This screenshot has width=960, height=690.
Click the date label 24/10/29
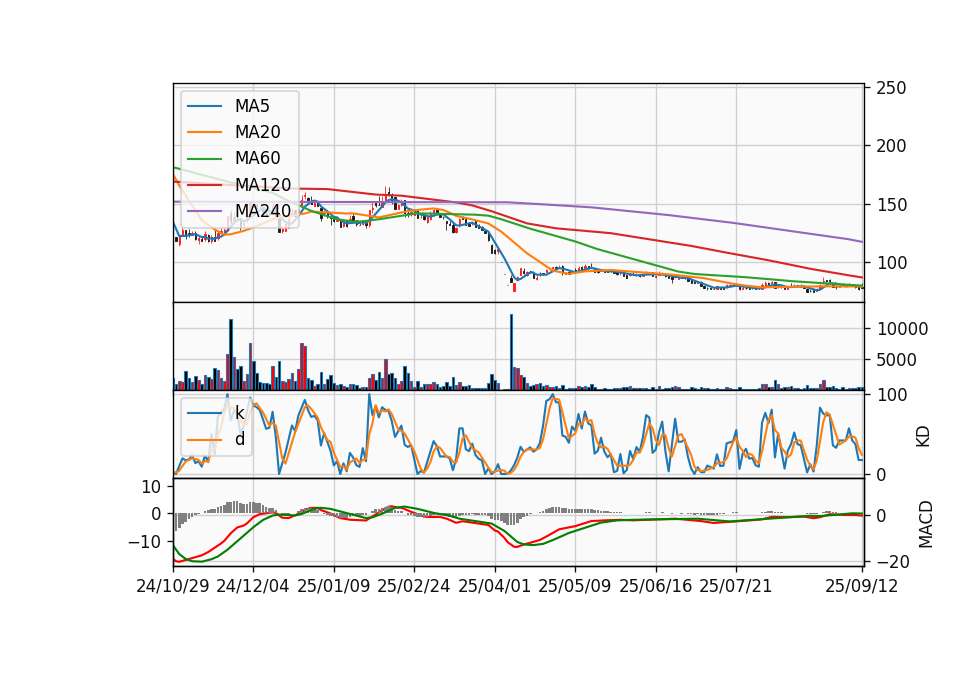tap(173, 586)
